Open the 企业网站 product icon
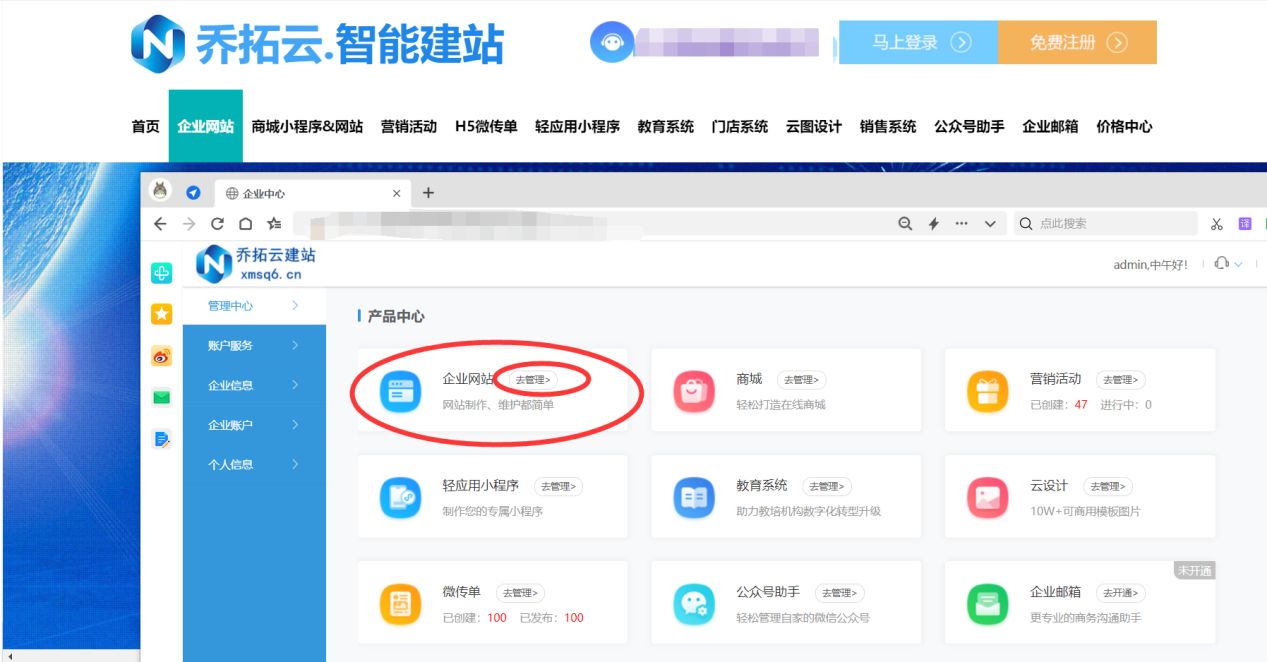The height and width of the screenshot is (662, 1267). (x=401, y=391)
